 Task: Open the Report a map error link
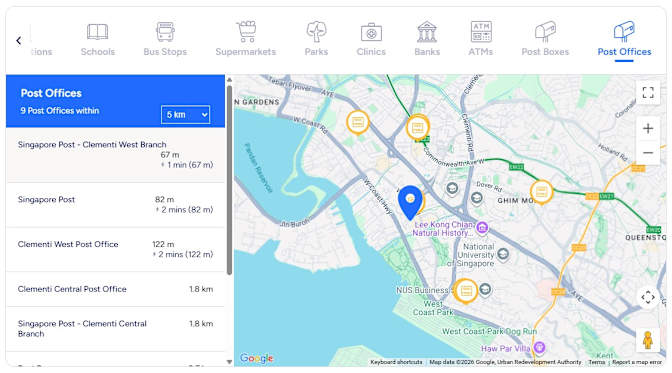637,362
